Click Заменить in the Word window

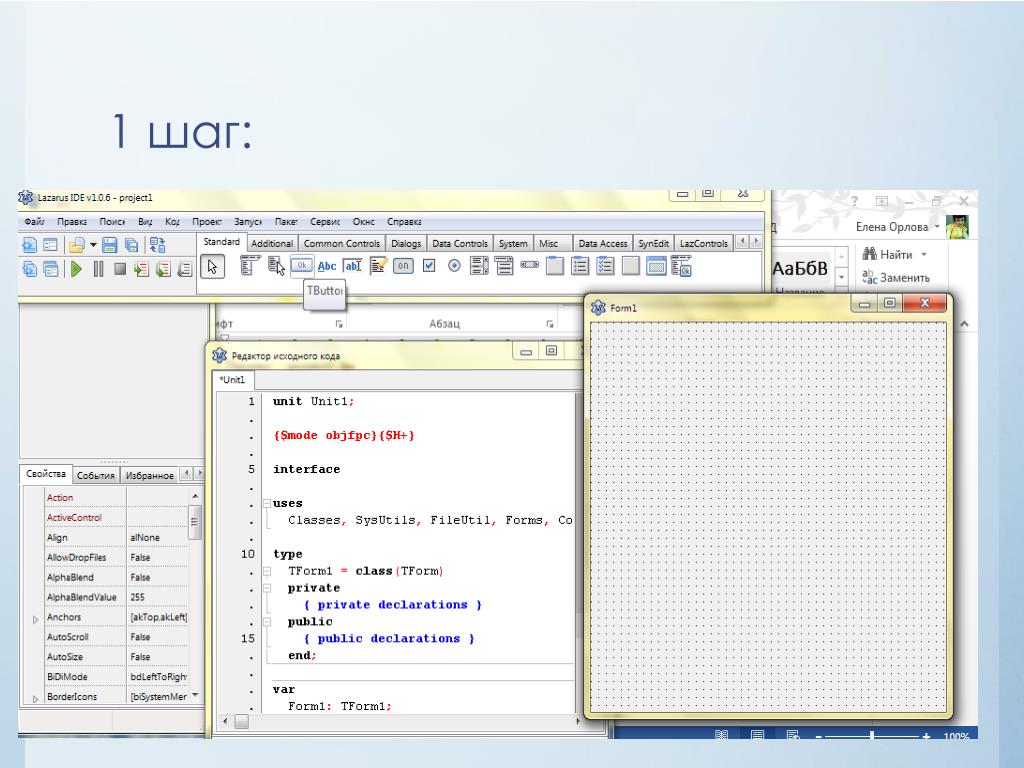pos(895,278)
